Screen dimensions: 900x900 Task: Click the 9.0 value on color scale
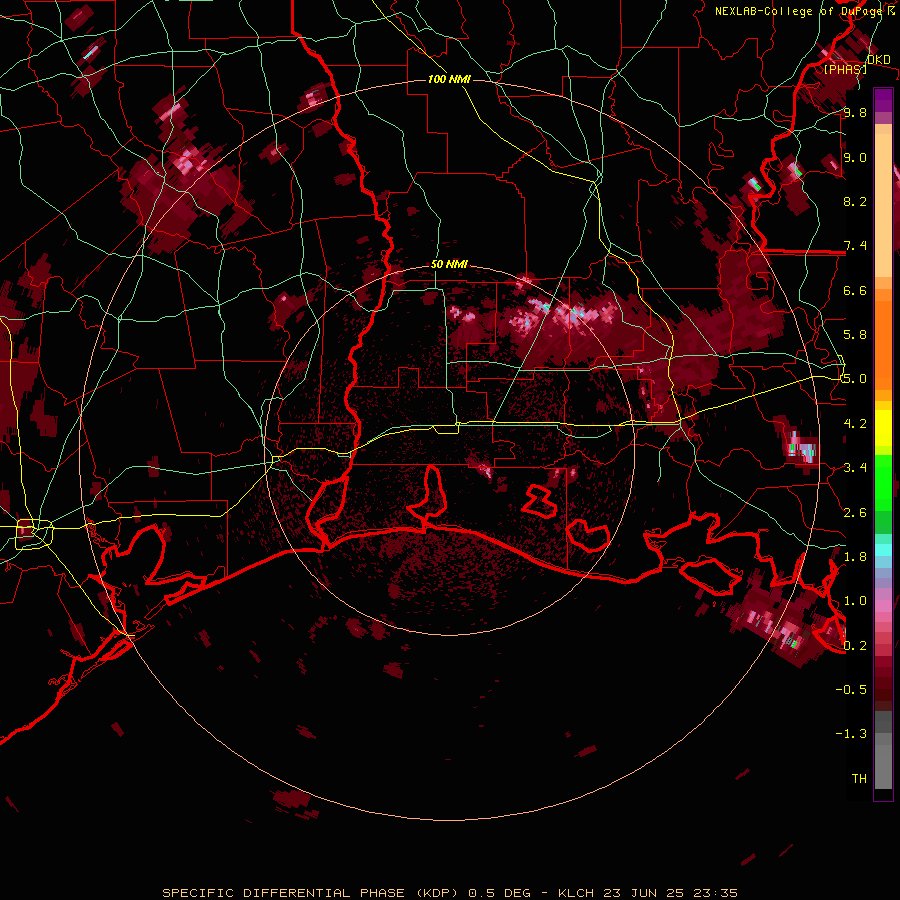(855, 157)
